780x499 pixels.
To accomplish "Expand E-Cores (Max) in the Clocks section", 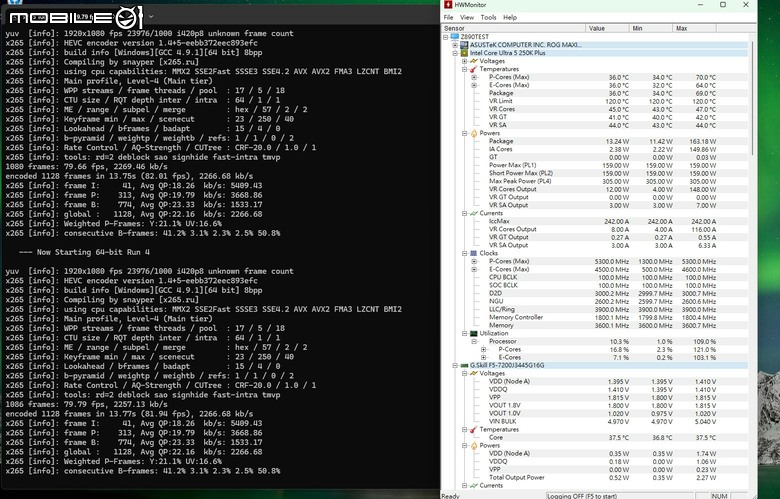I will click(474, 269).
